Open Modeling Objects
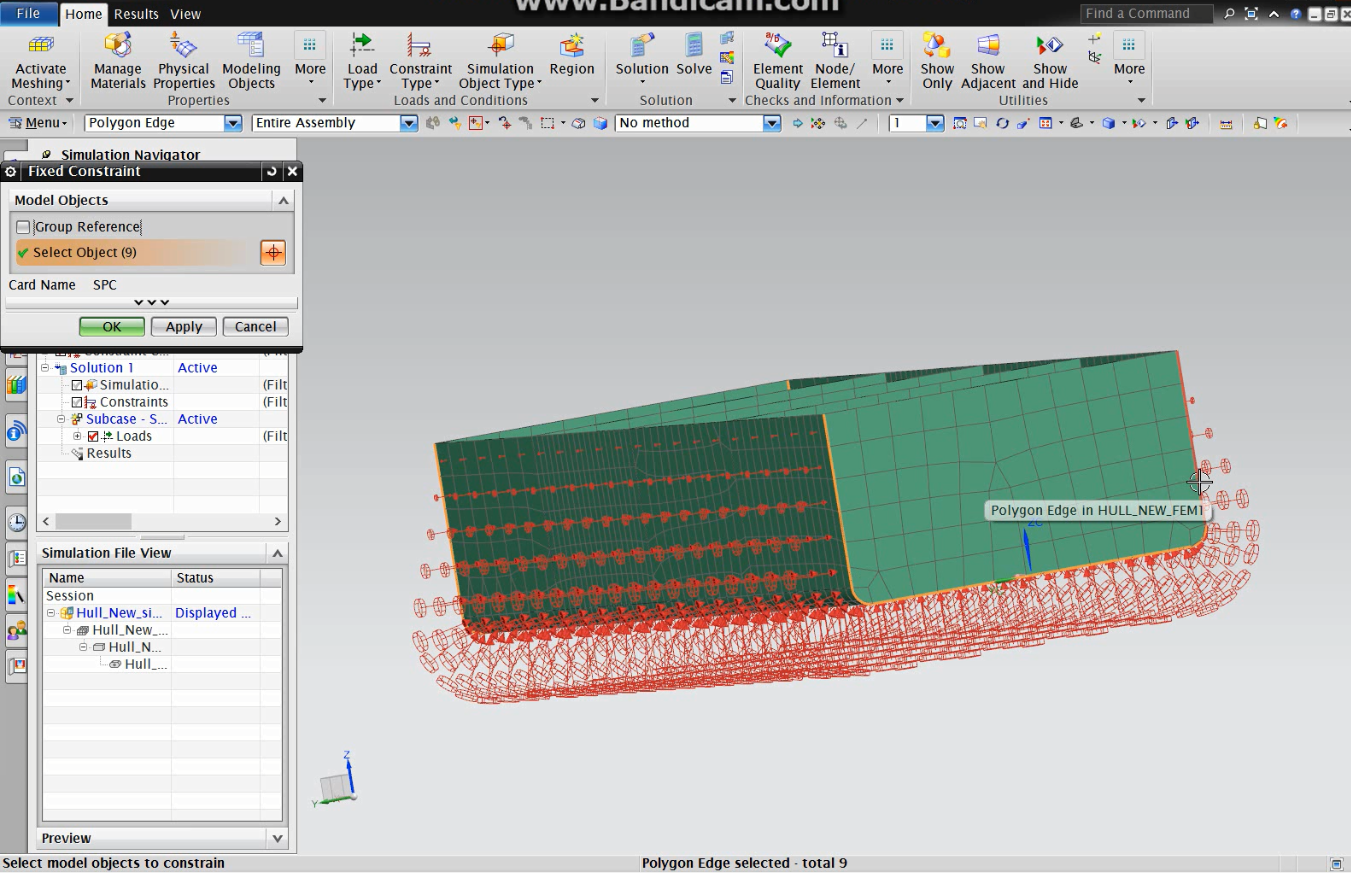The width and height of the screenshot is (1351, 873). 251,61
